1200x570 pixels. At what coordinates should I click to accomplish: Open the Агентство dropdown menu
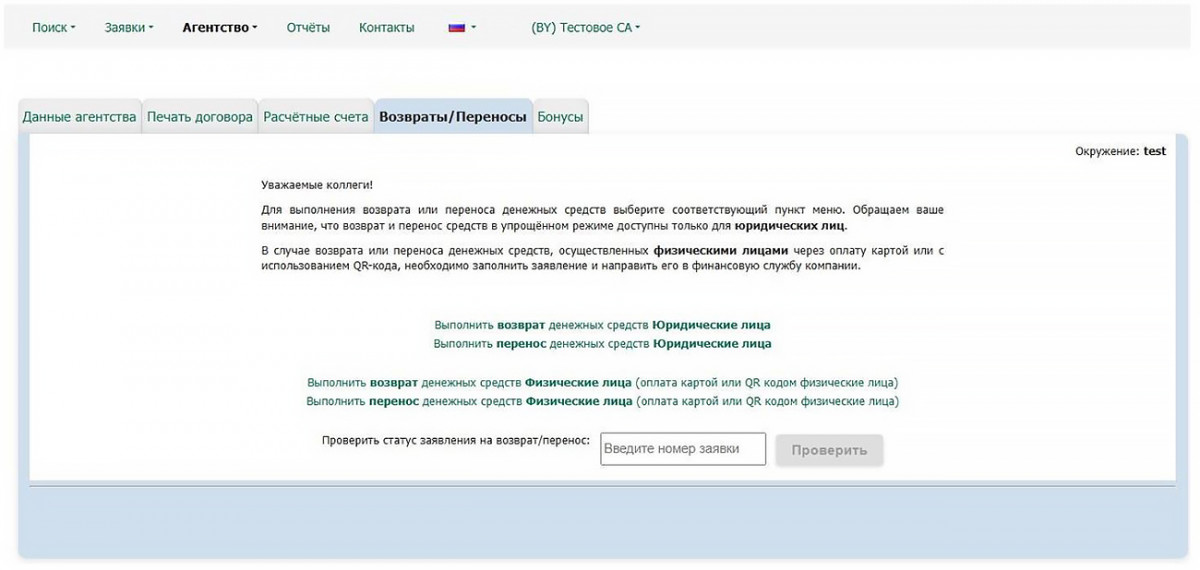(x=219, y=28)
